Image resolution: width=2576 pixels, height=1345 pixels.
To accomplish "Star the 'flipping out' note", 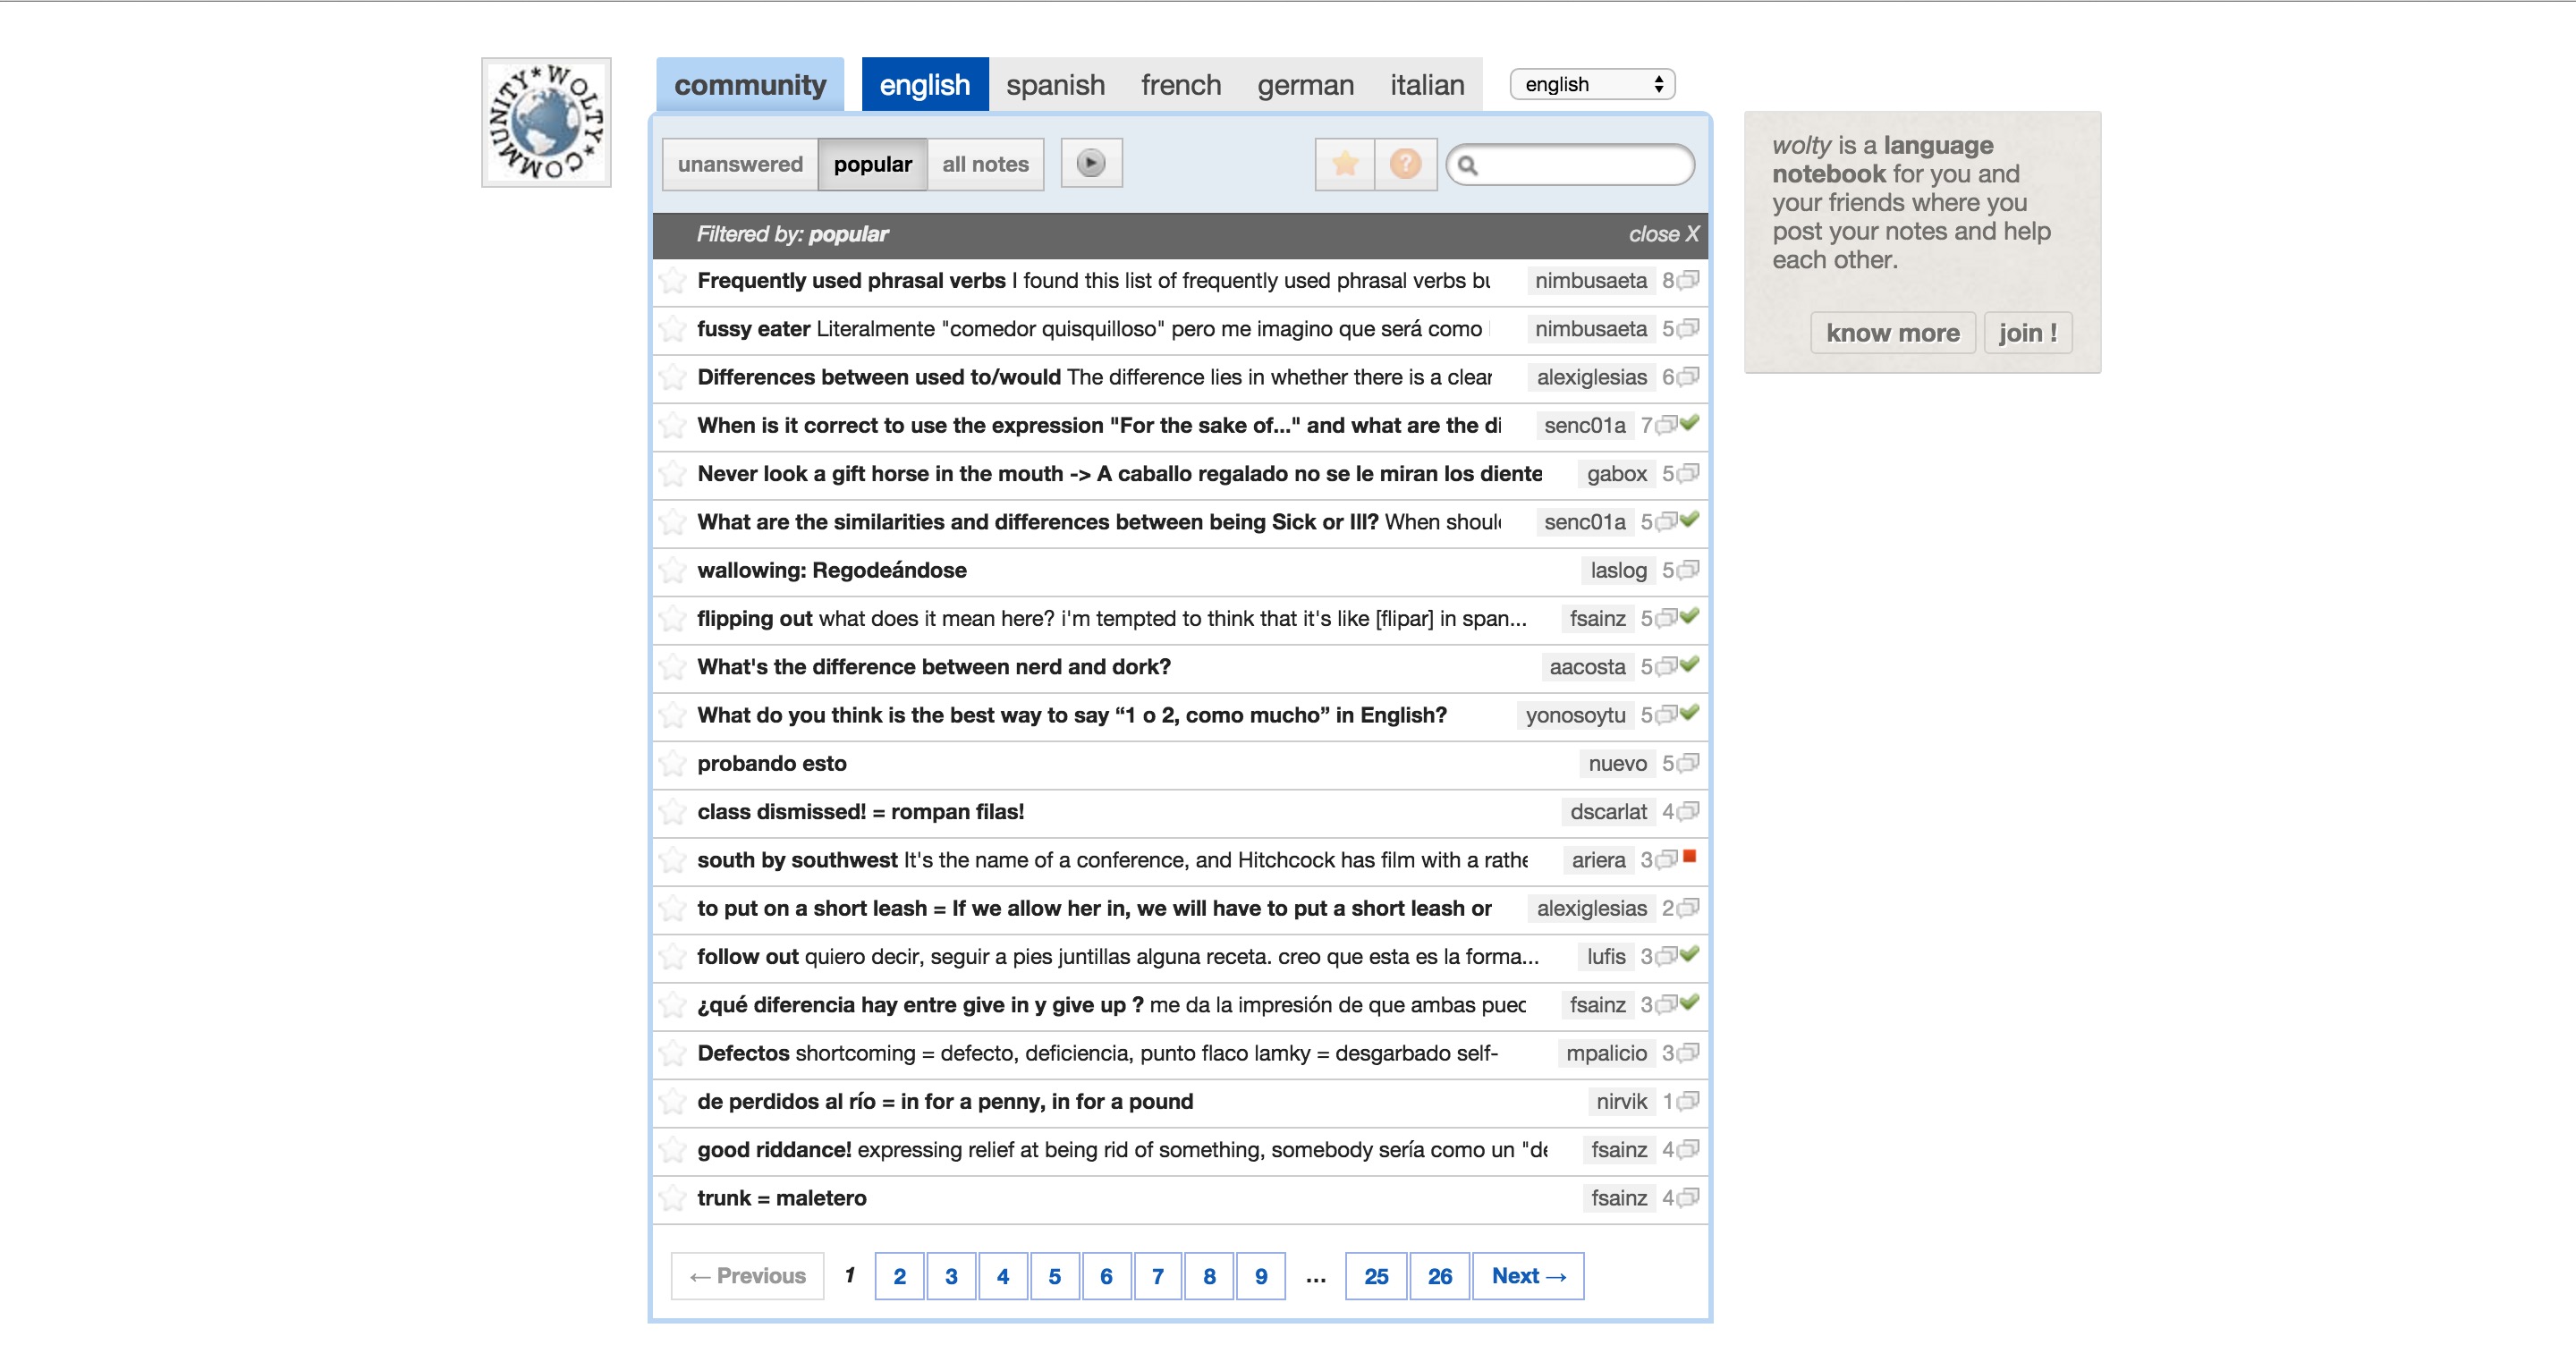I will coord(673,618).
